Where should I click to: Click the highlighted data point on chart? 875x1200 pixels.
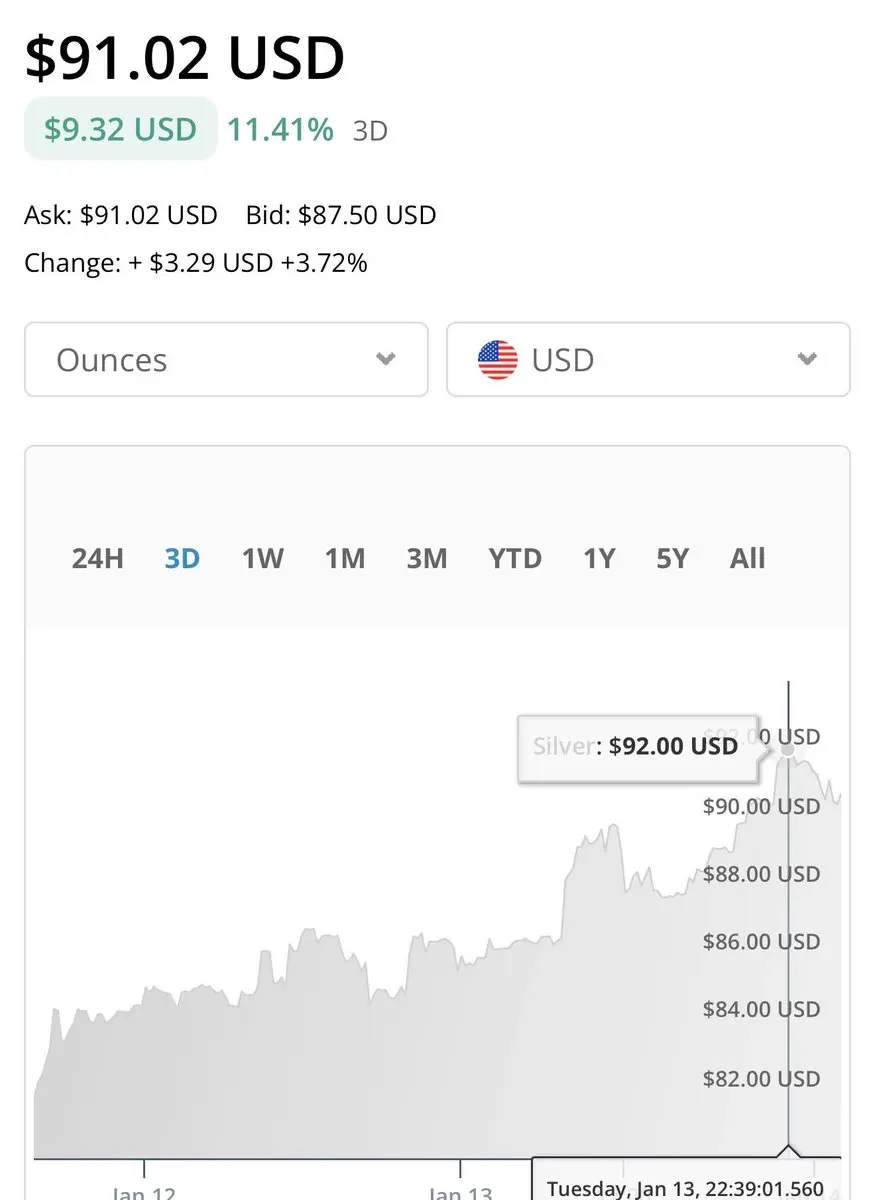pyautogui.click(x=788, y=748)
